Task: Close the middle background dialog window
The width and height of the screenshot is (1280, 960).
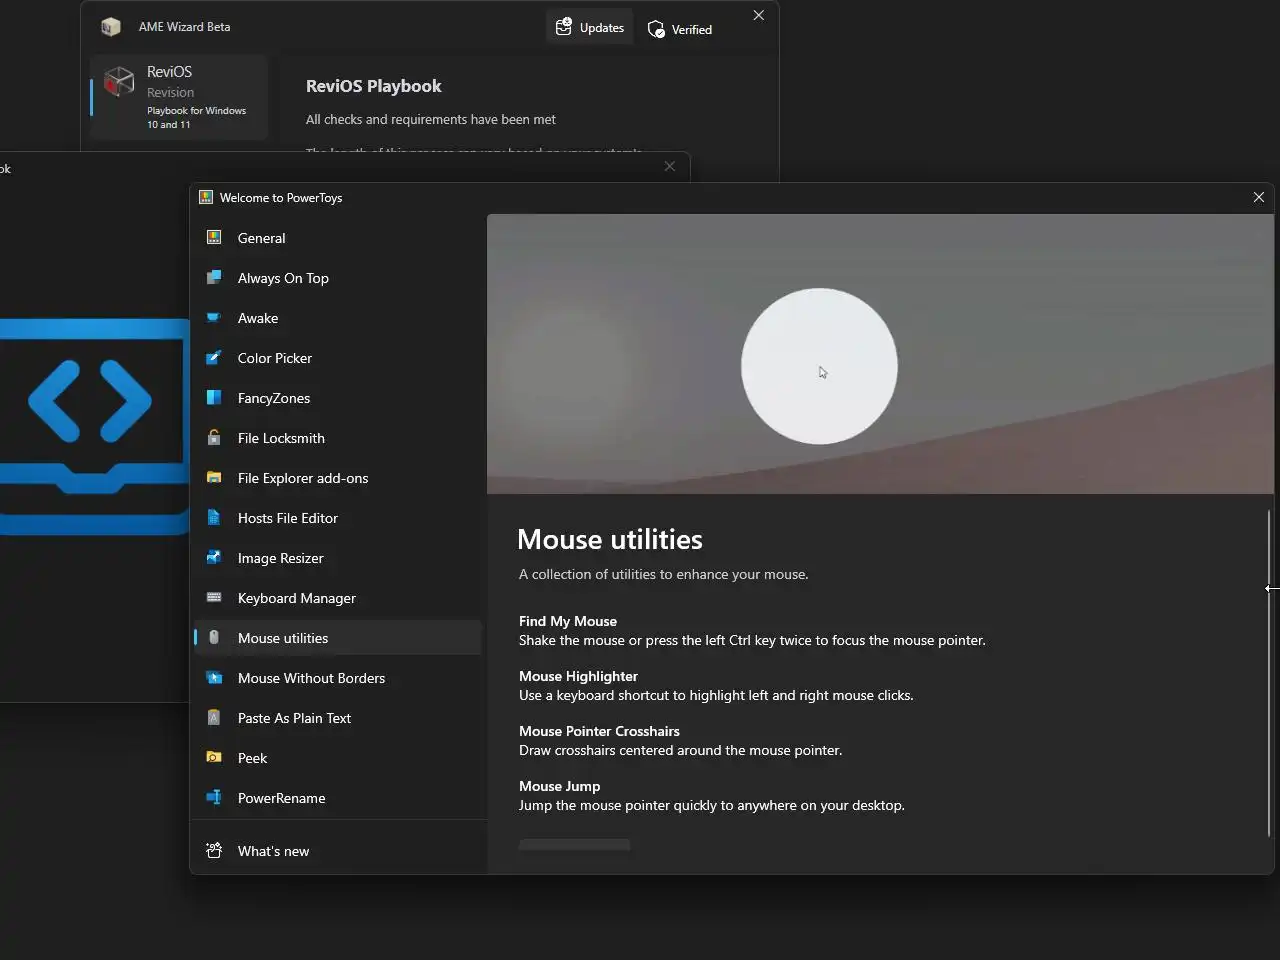Action: coord(670,166)
